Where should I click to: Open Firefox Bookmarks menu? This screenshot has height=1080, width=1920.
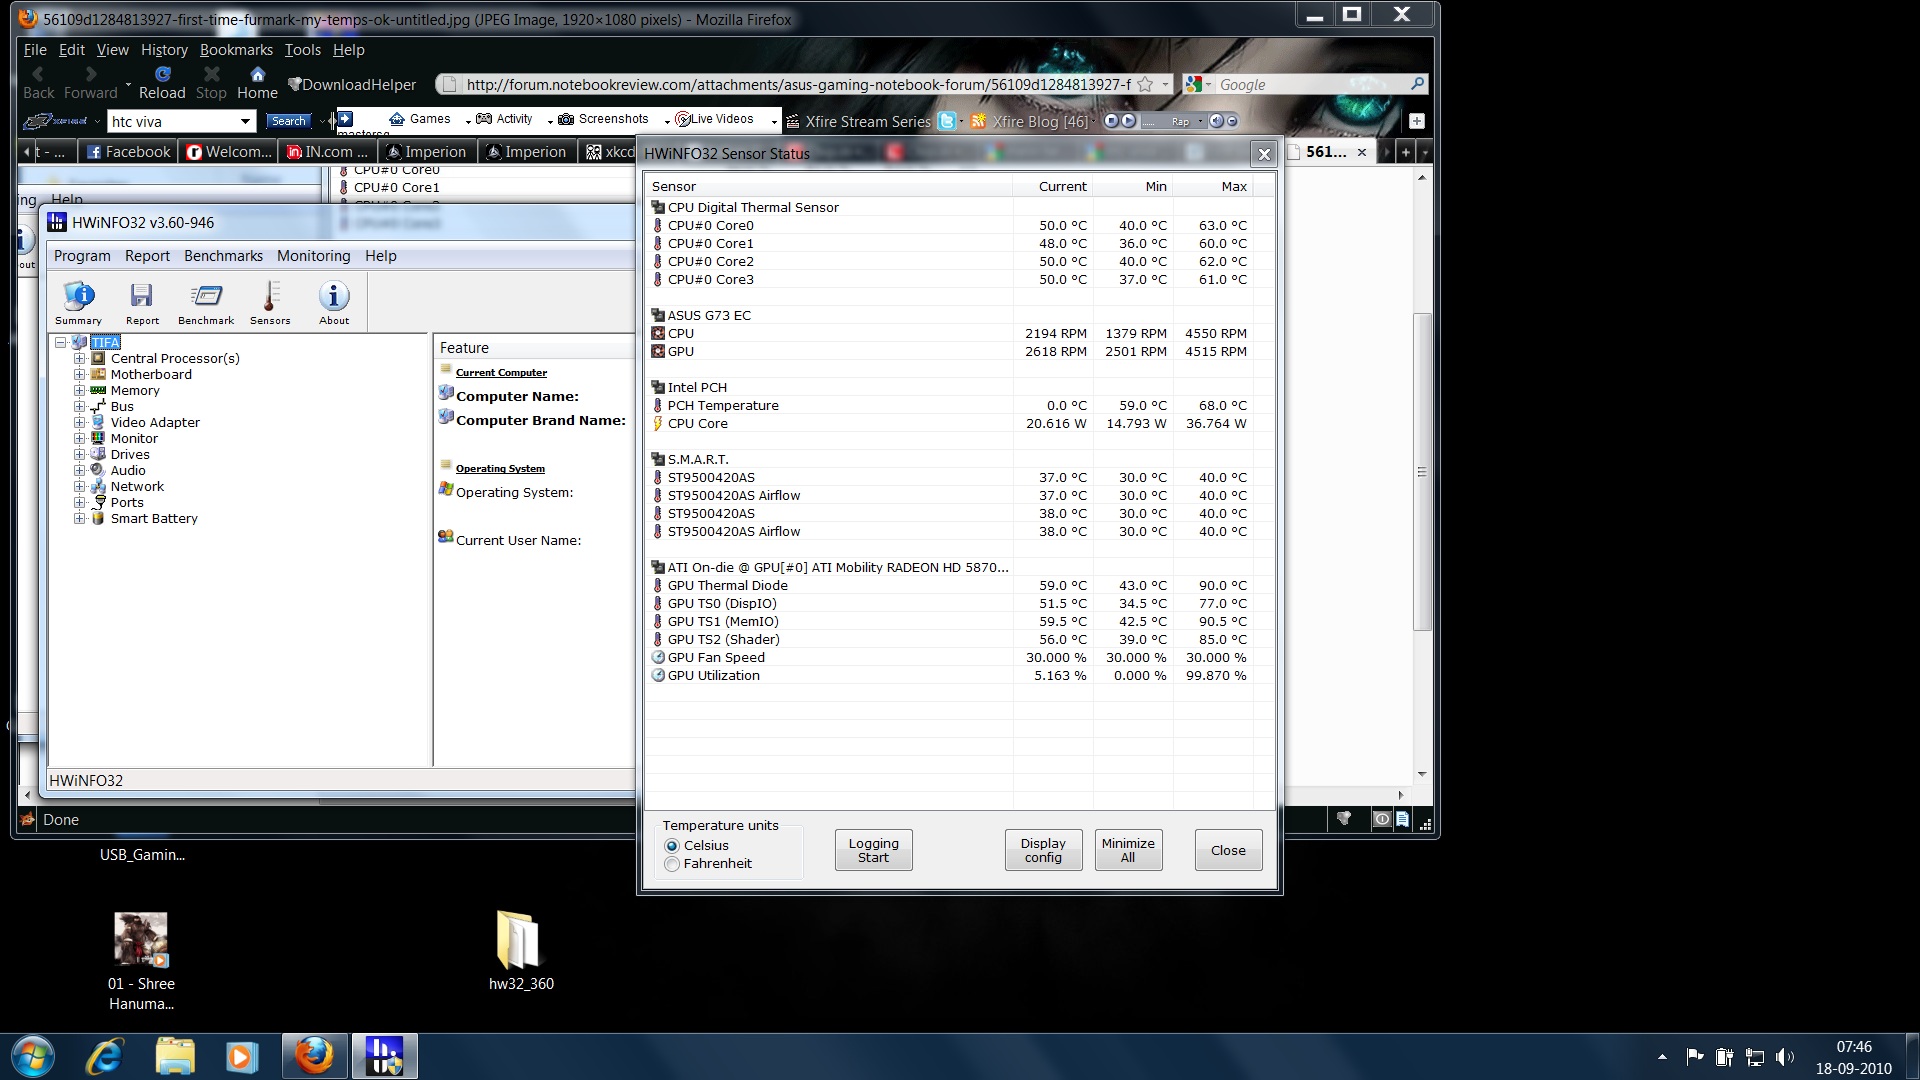tap(236, 50)
